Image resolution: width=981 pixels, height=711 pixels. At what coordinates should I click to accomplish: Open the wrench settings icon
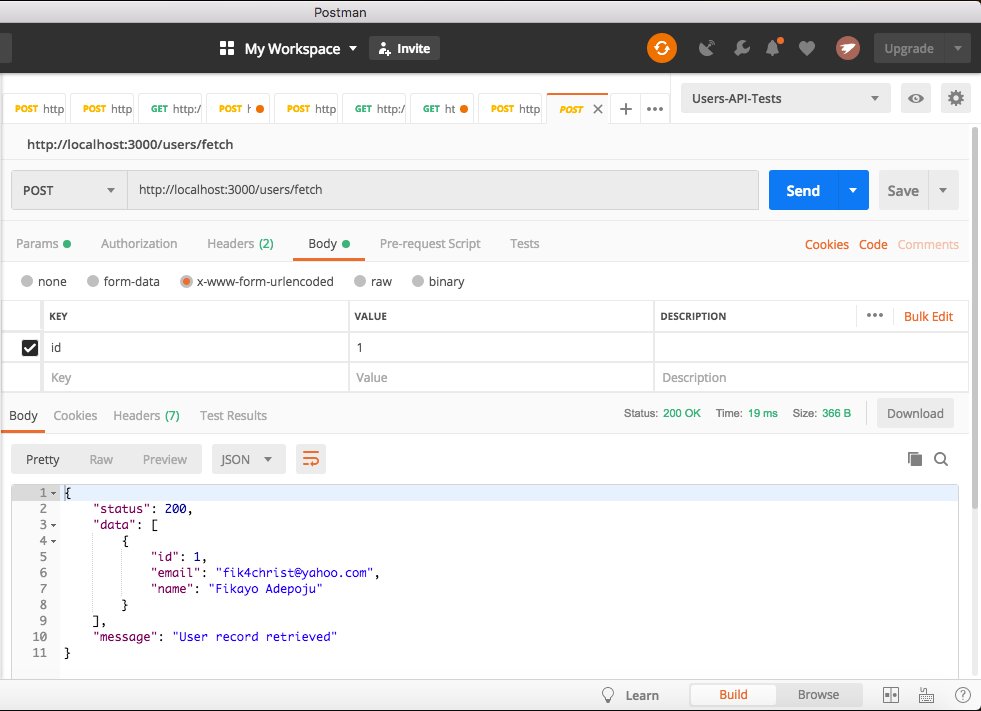click(741, 48)
